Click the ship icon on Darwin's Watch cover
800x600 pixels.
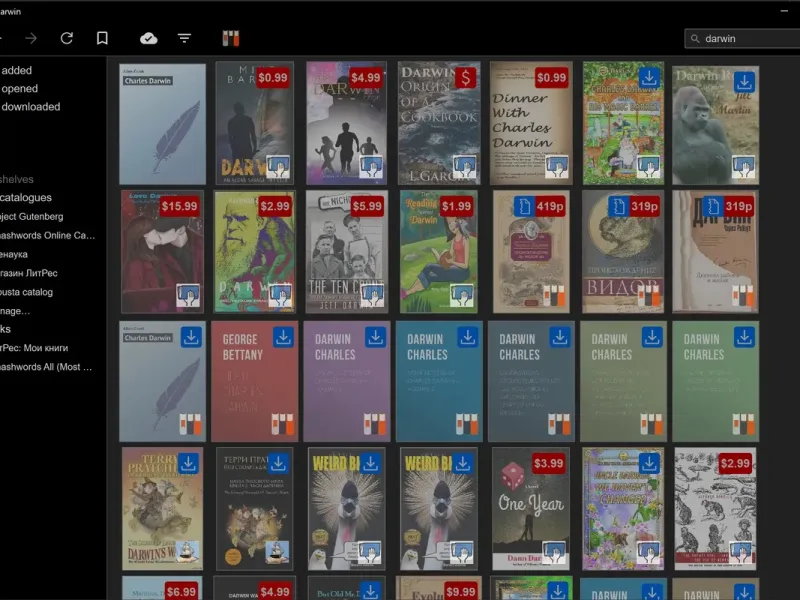click(x=188, y=552)
